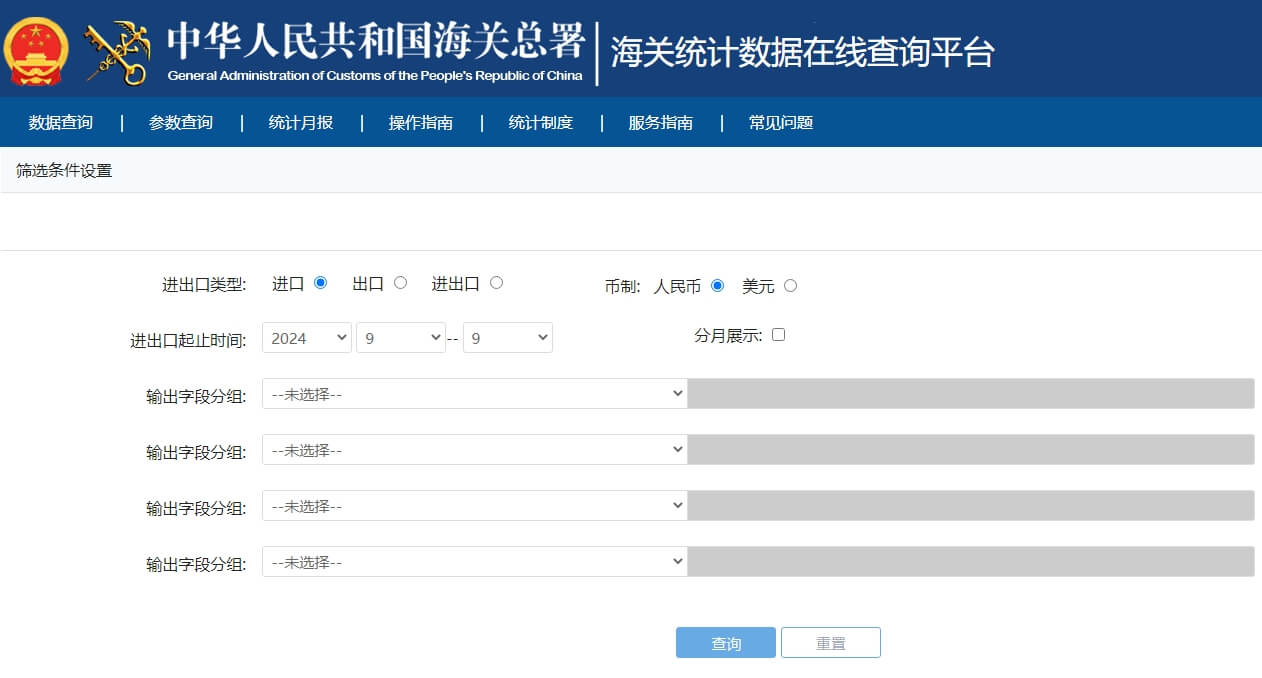Go to 统计月报 menu item
The height and width of the screenshot is (678, 1262).
tap(301, 123)
